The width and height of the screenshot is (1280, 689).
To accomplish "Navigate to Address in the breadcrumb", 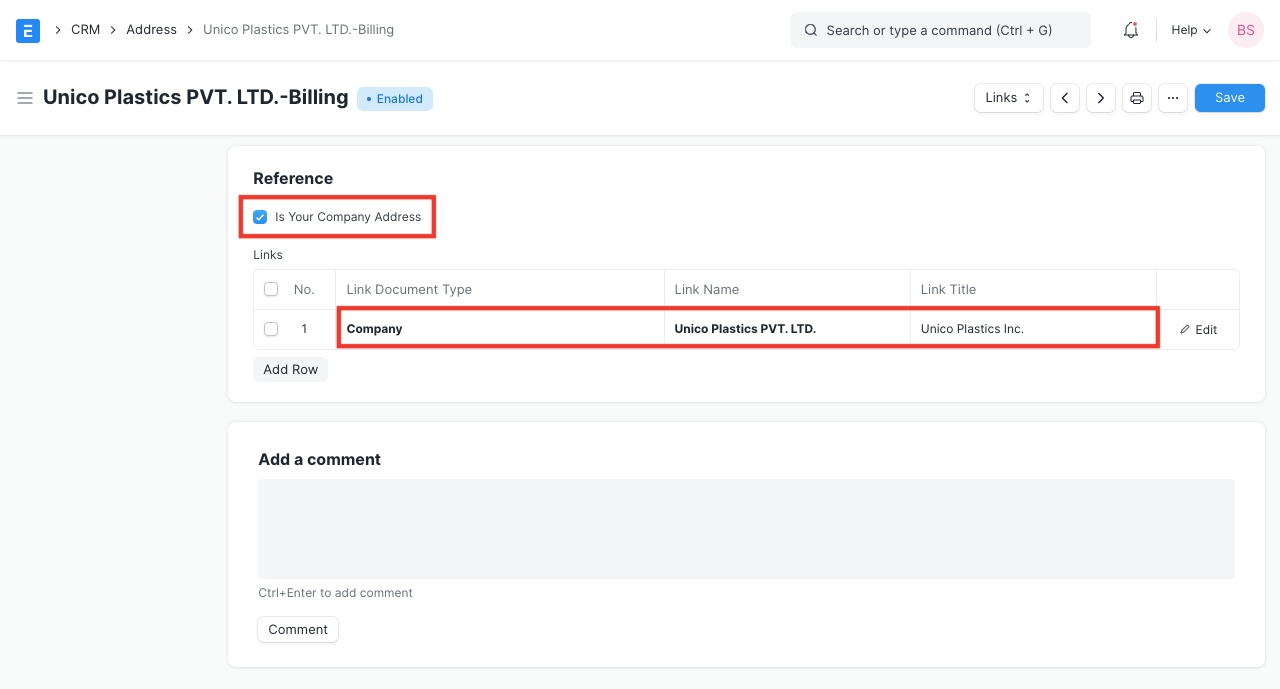I will click(151, 30).
